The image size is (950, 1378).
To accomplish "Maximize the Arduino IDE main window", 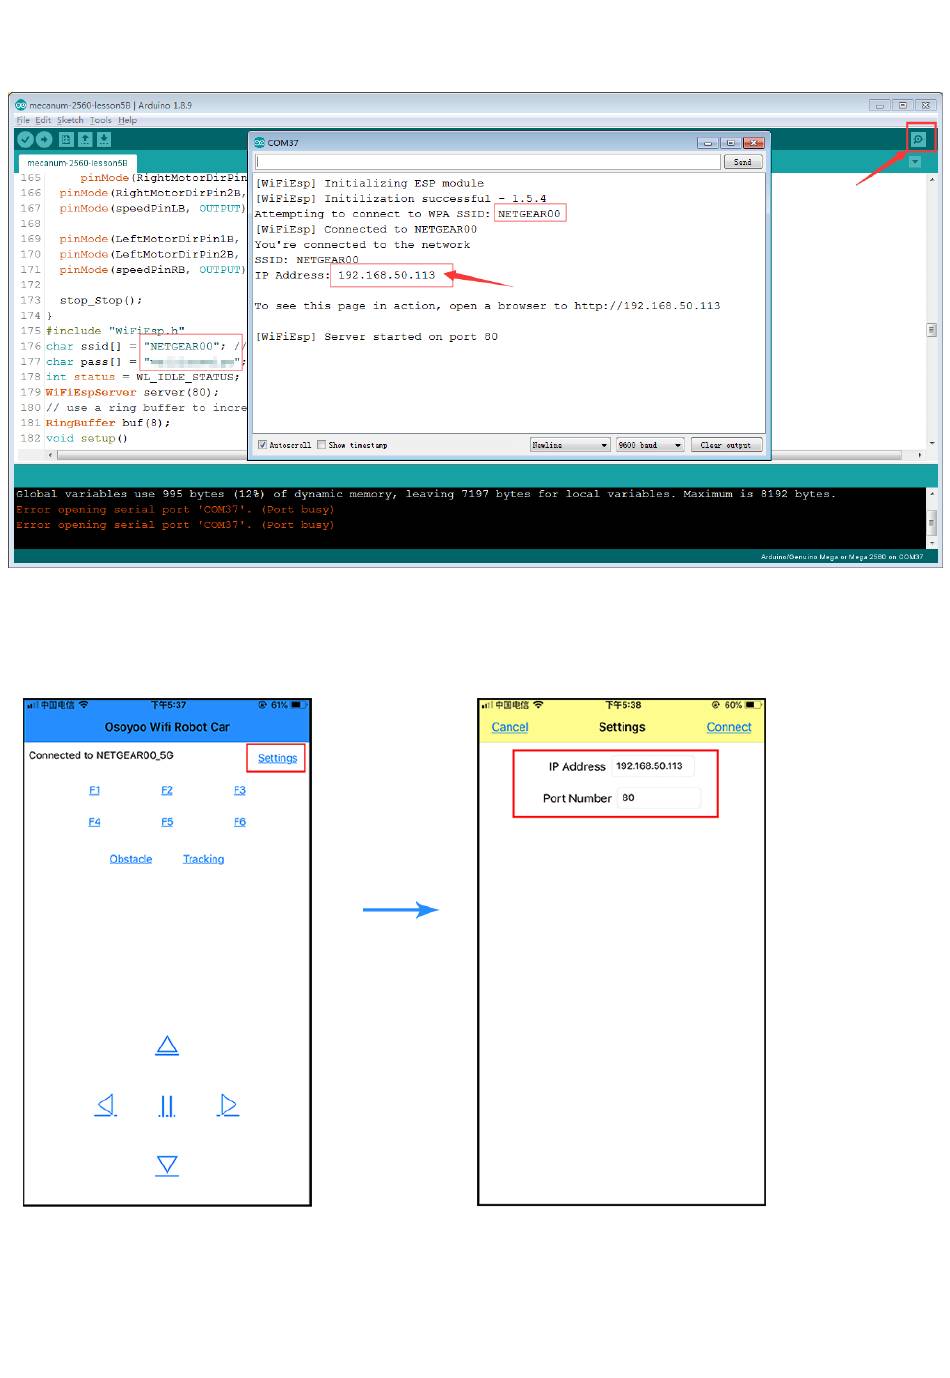I will pyautogui.click(x=903, y=105).
